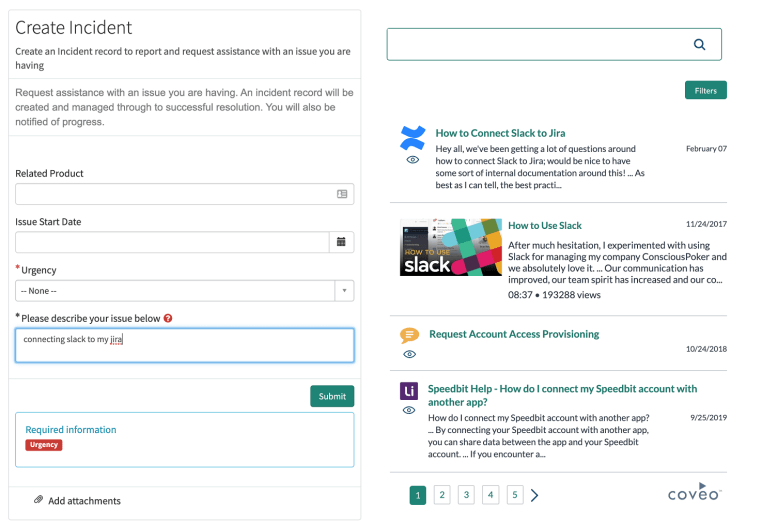Click the Confluence icon on Slack-Jira result
This screenshot has height=524, width=762.
412,137
